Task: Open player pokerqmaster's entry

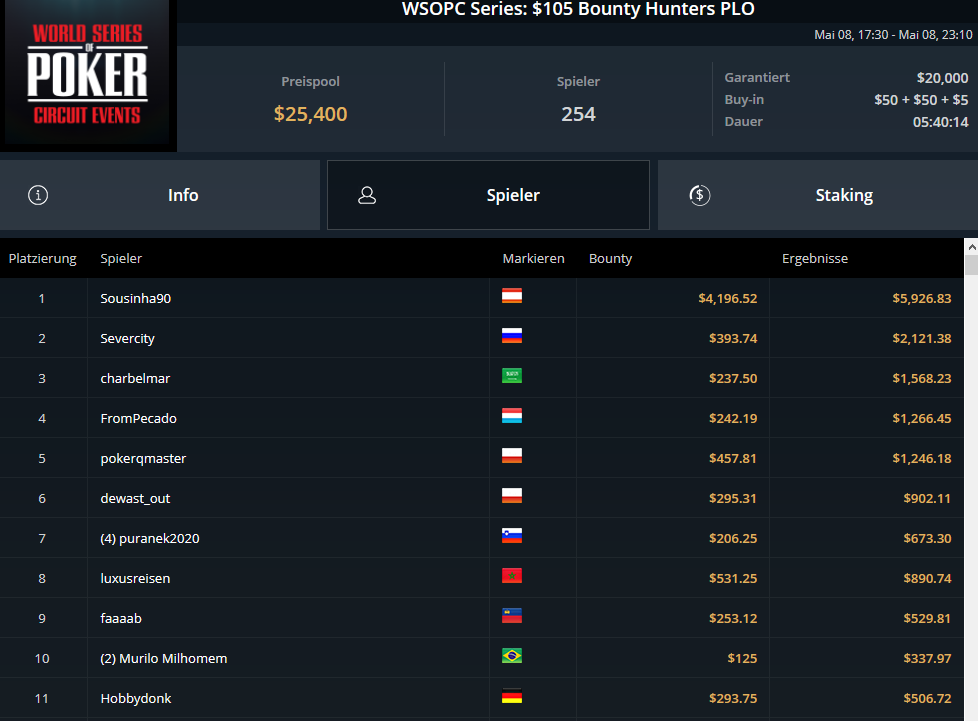Action: [x=143, y=458]
